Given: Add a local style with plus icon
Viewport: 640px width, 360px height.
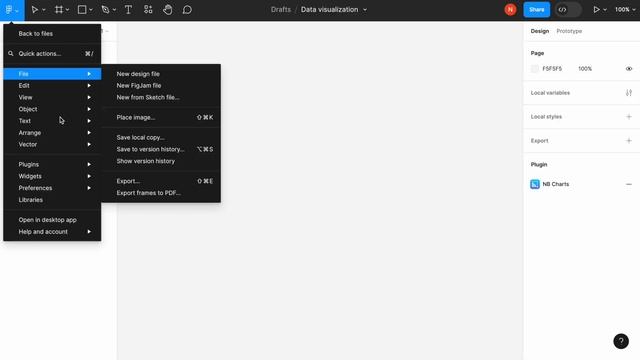Looking at the screenshot, I should click(x=629, y=117).
